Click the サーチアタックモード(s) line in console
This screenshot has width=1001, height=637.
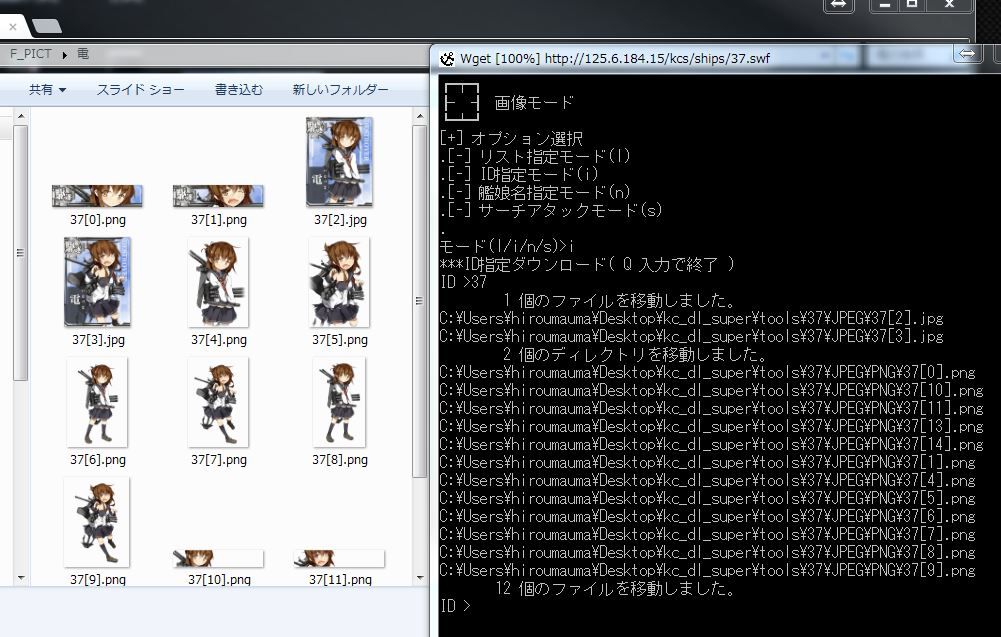[x=551, y=210]
